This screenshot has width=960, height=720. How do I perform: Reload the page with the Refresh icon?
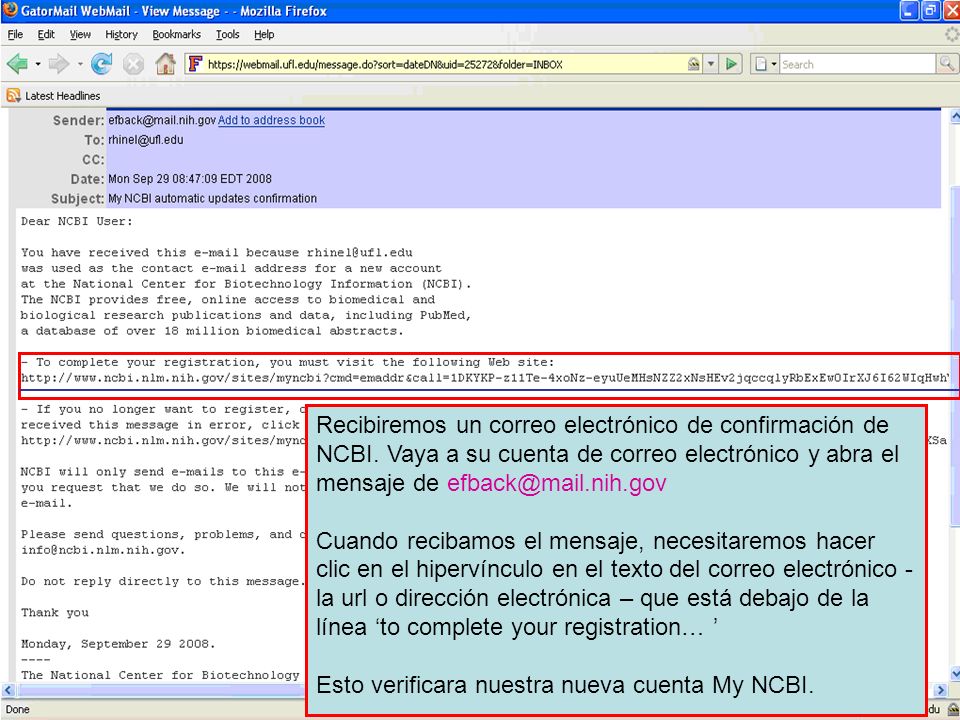[x=102, y=64]
